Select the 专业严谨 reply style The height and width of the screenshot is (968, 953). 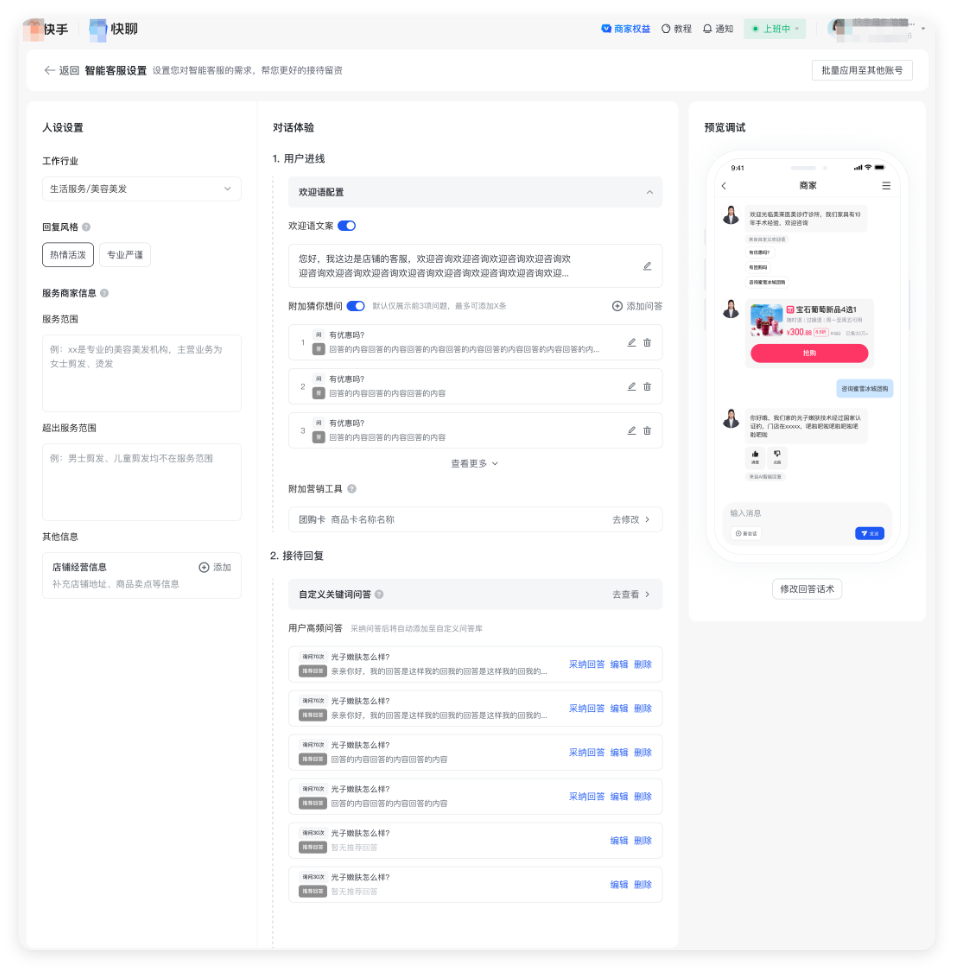(124, 254)
